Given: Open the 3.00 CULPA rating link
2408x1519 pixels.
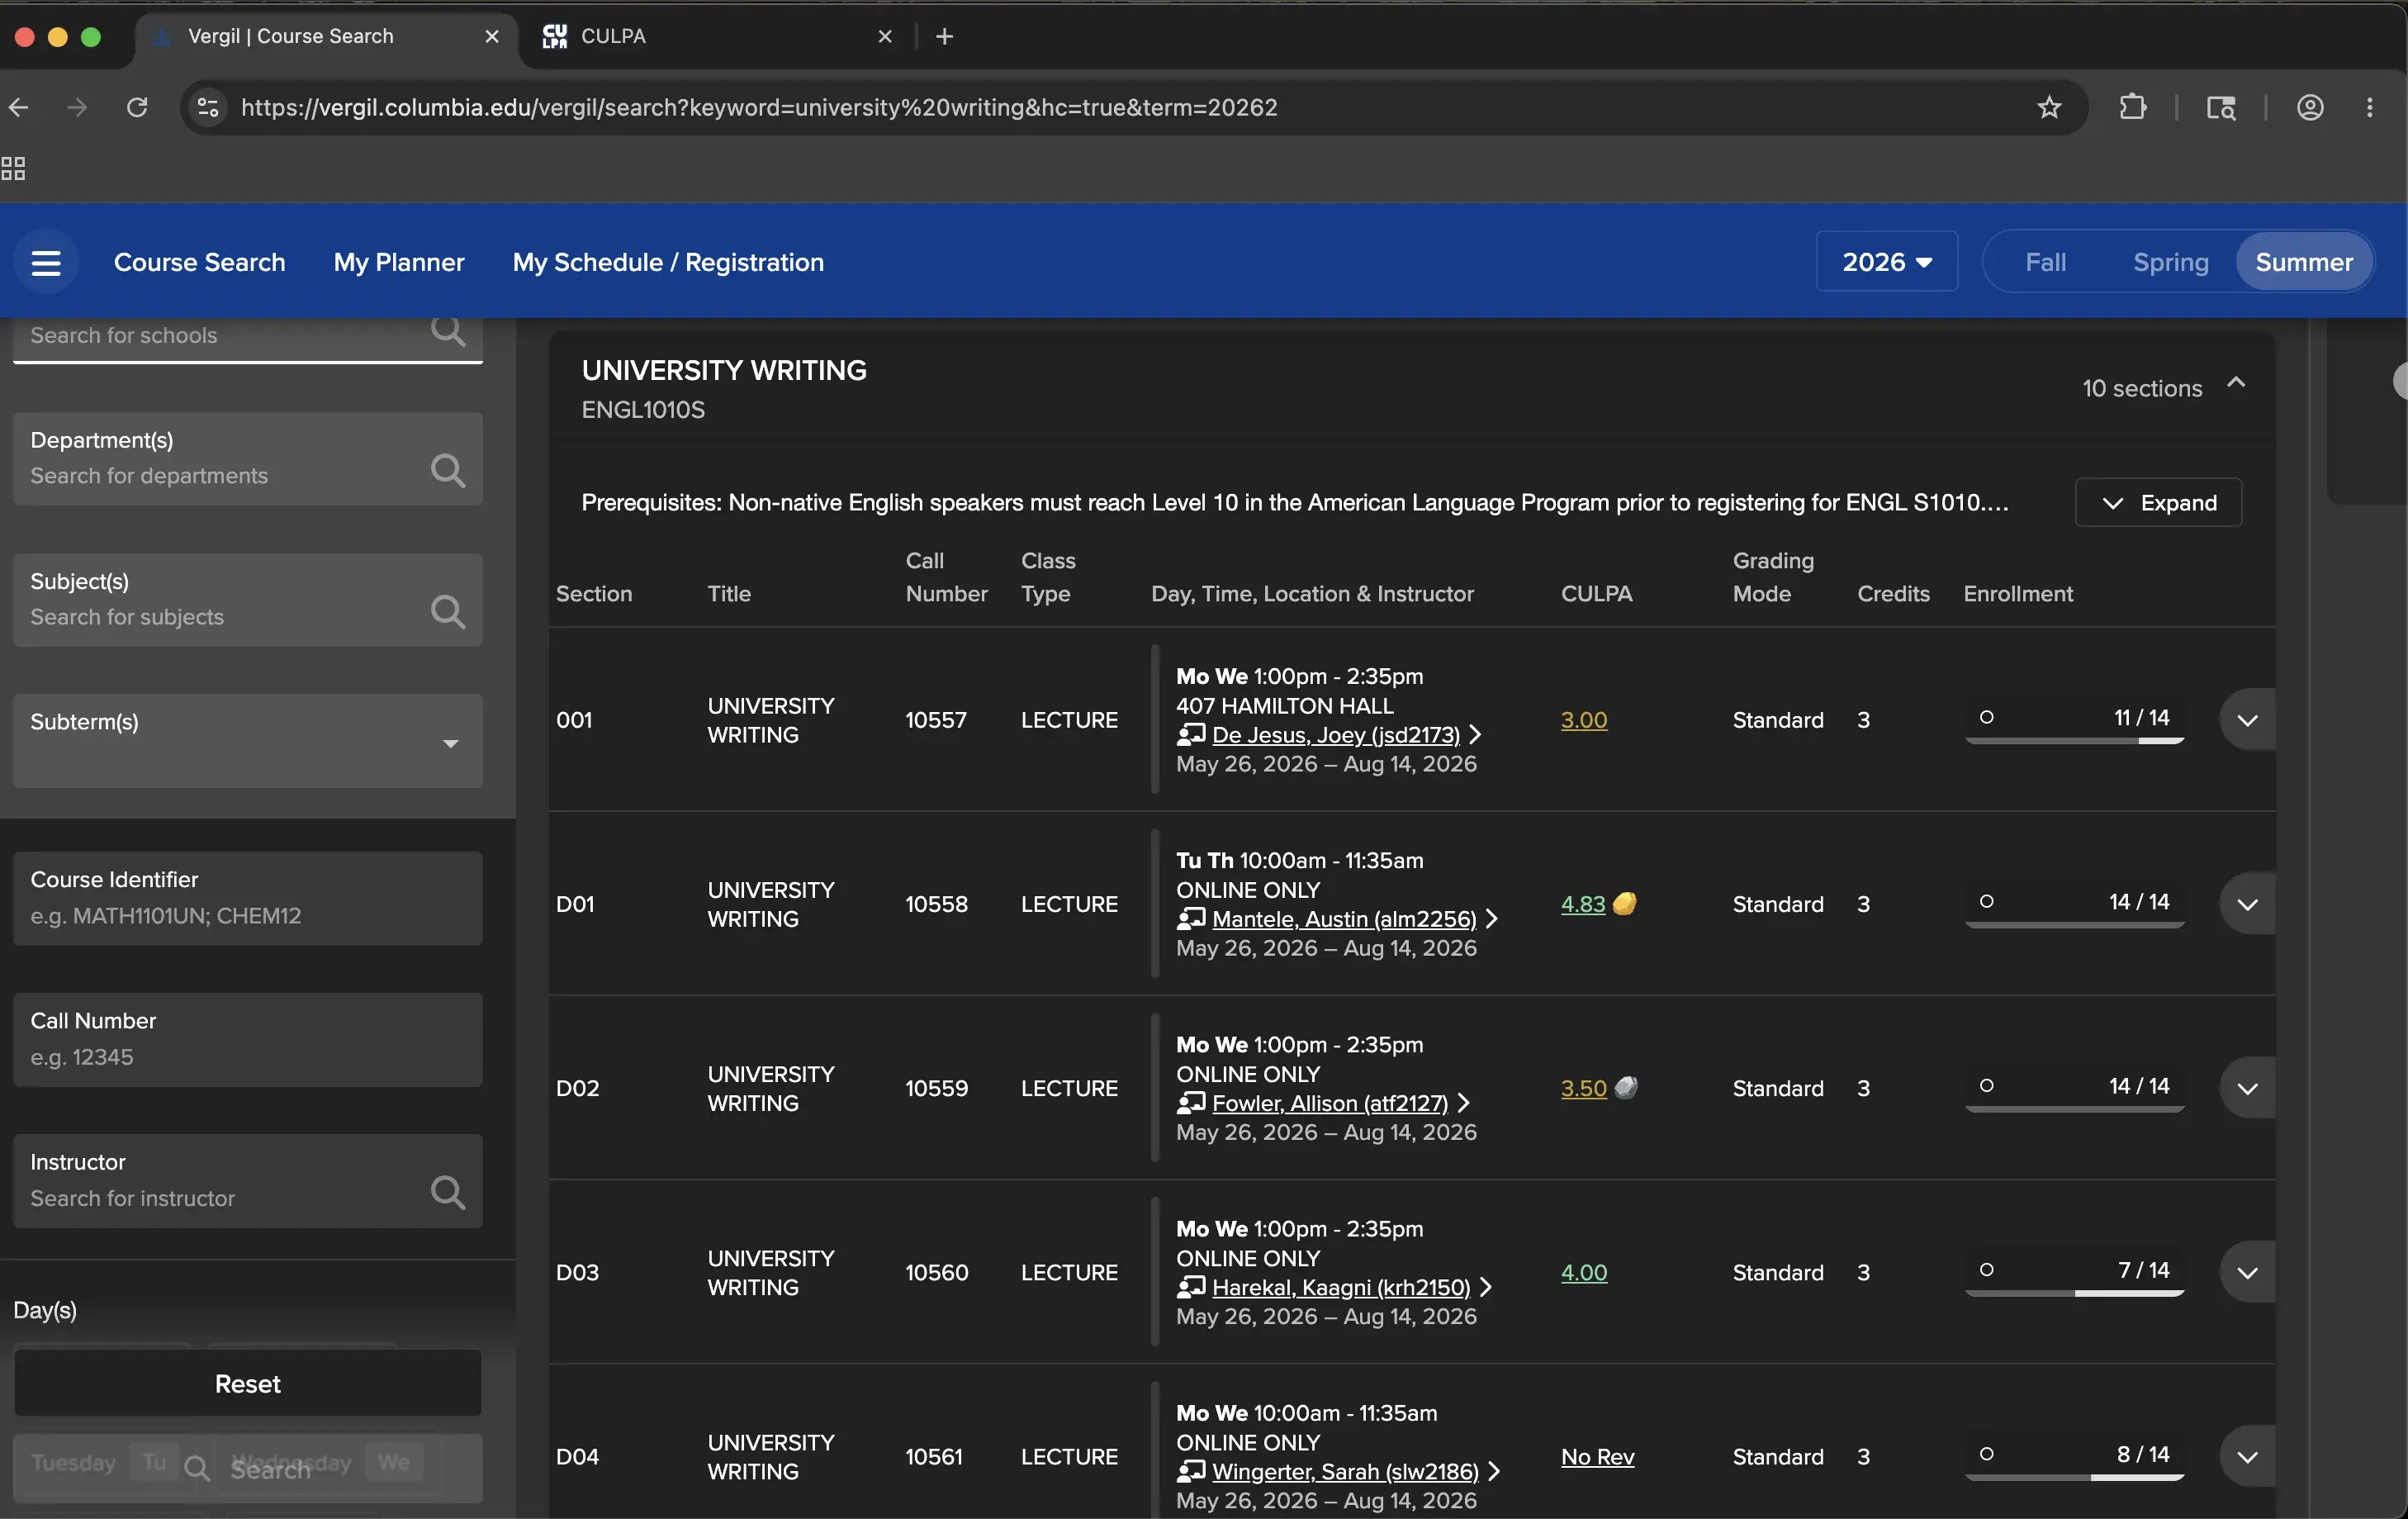Looking at the screenshot, I should (1584, 720).
